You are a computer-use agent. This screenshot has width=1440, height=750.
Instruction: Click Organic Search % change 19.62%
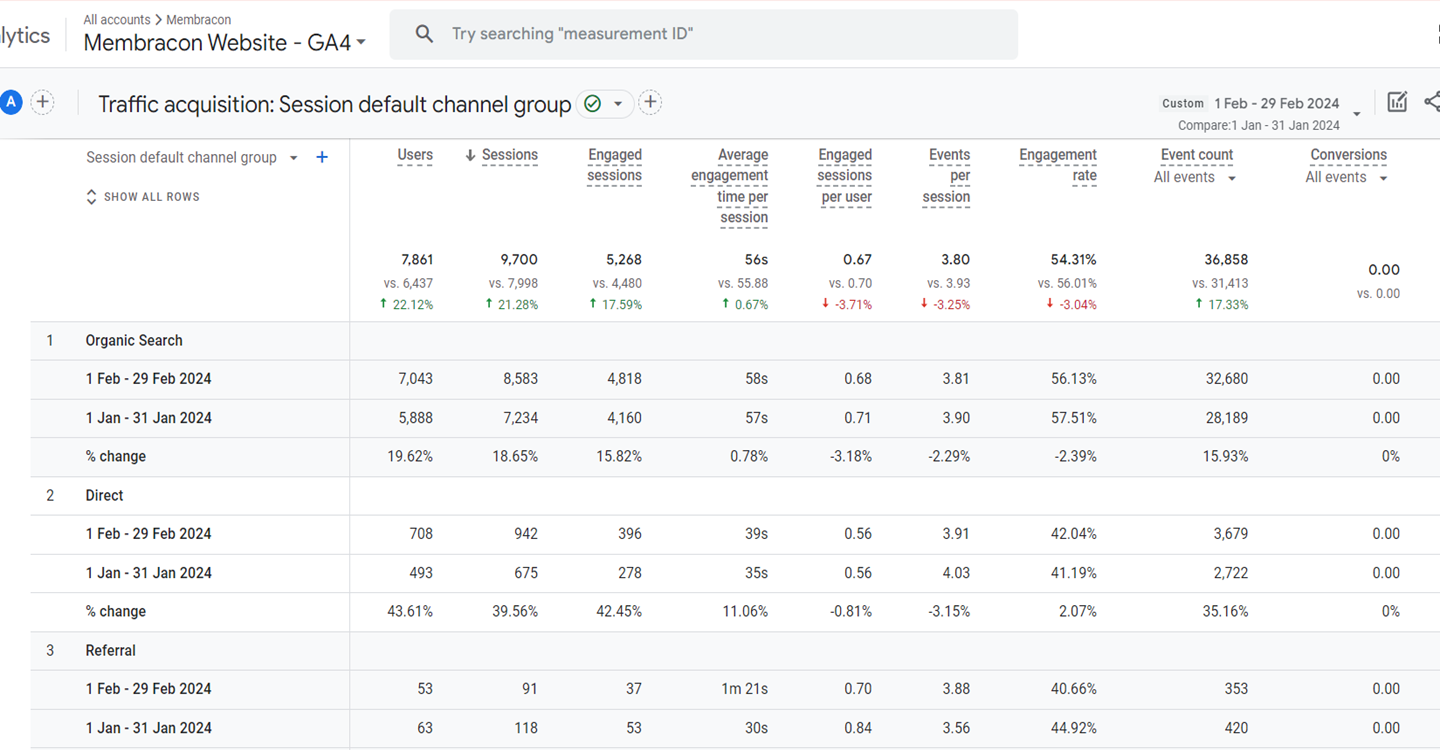tap(410, 456)
